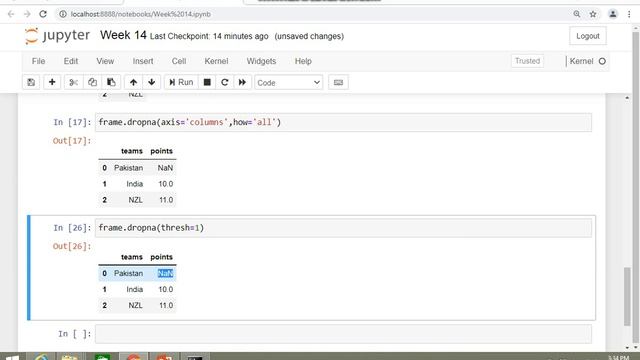Open the command palette keyboard icon
Screen dimensions: 640x360
coord(338,82)
